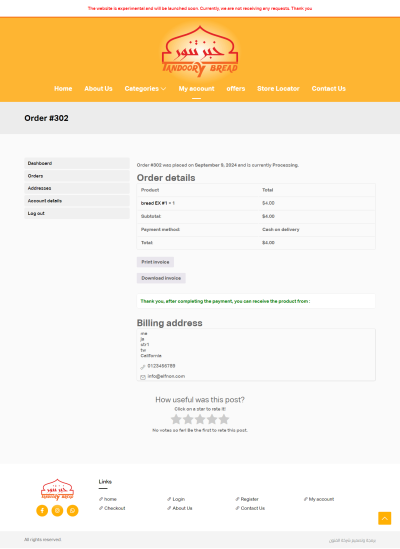Log out from the account sidebar
The width and height of the screenshot is (400, 549).
click(77, 213)
